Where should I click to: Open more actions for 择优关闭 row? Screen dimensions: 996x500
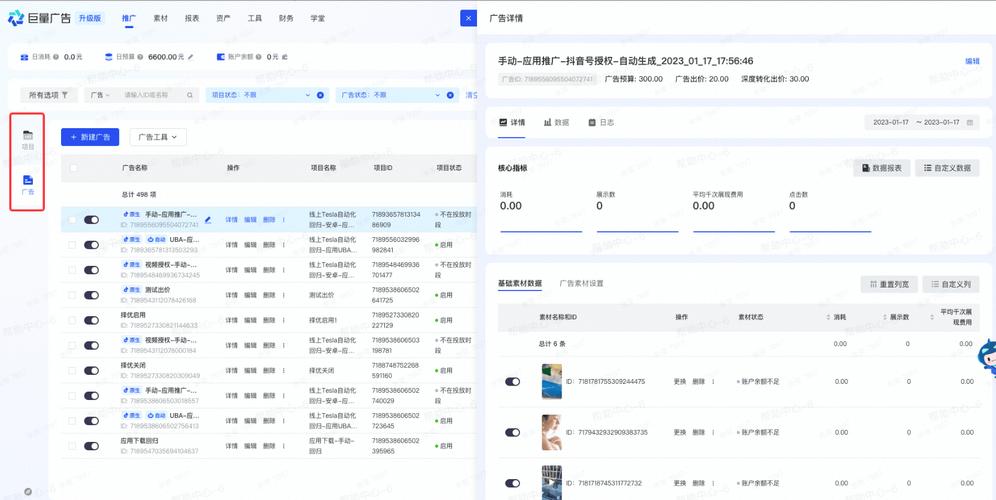pos(283,370)
